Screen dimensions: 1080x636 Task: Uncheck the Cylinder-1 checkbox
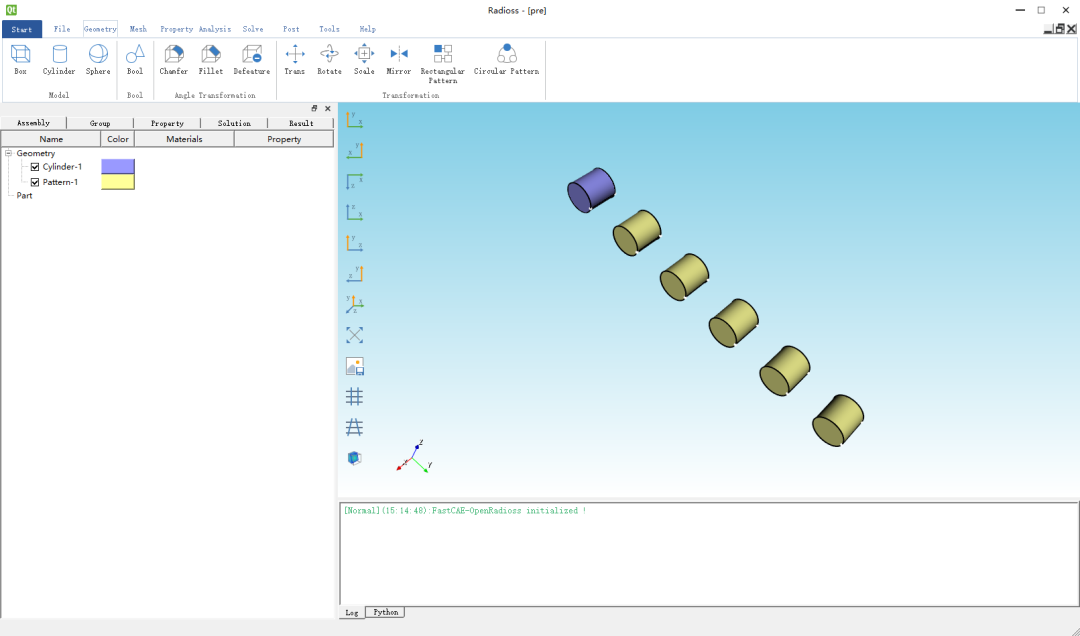tap(35, 167)
